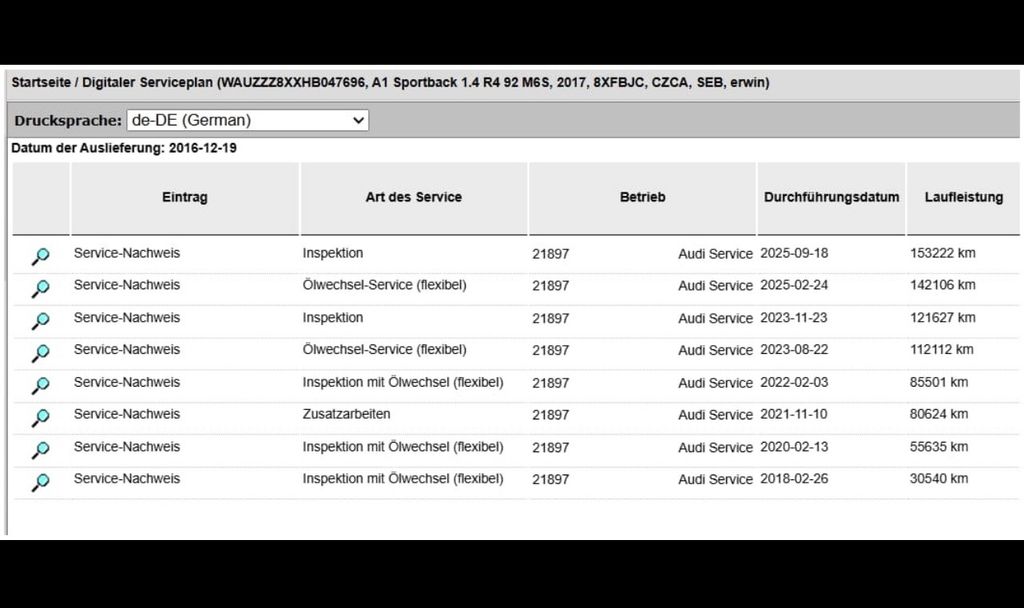Click the Laufleistung column header

pos(963,198)
